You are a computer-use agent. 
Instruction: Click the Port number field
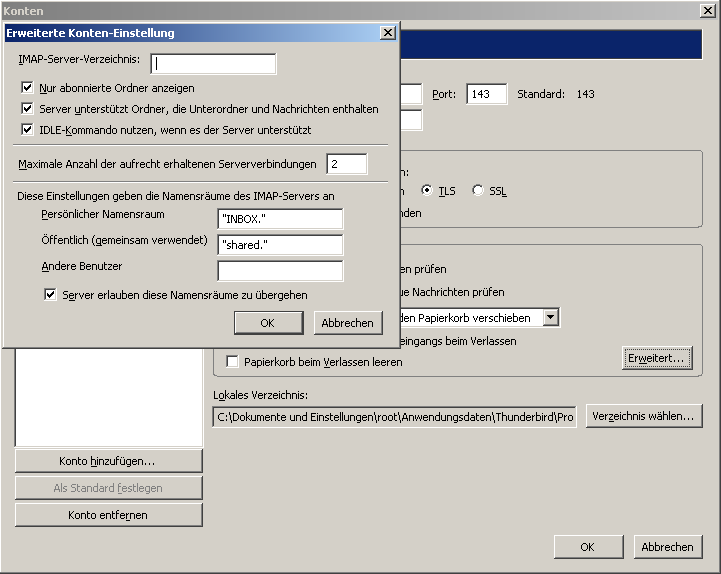tap(487, 94)
